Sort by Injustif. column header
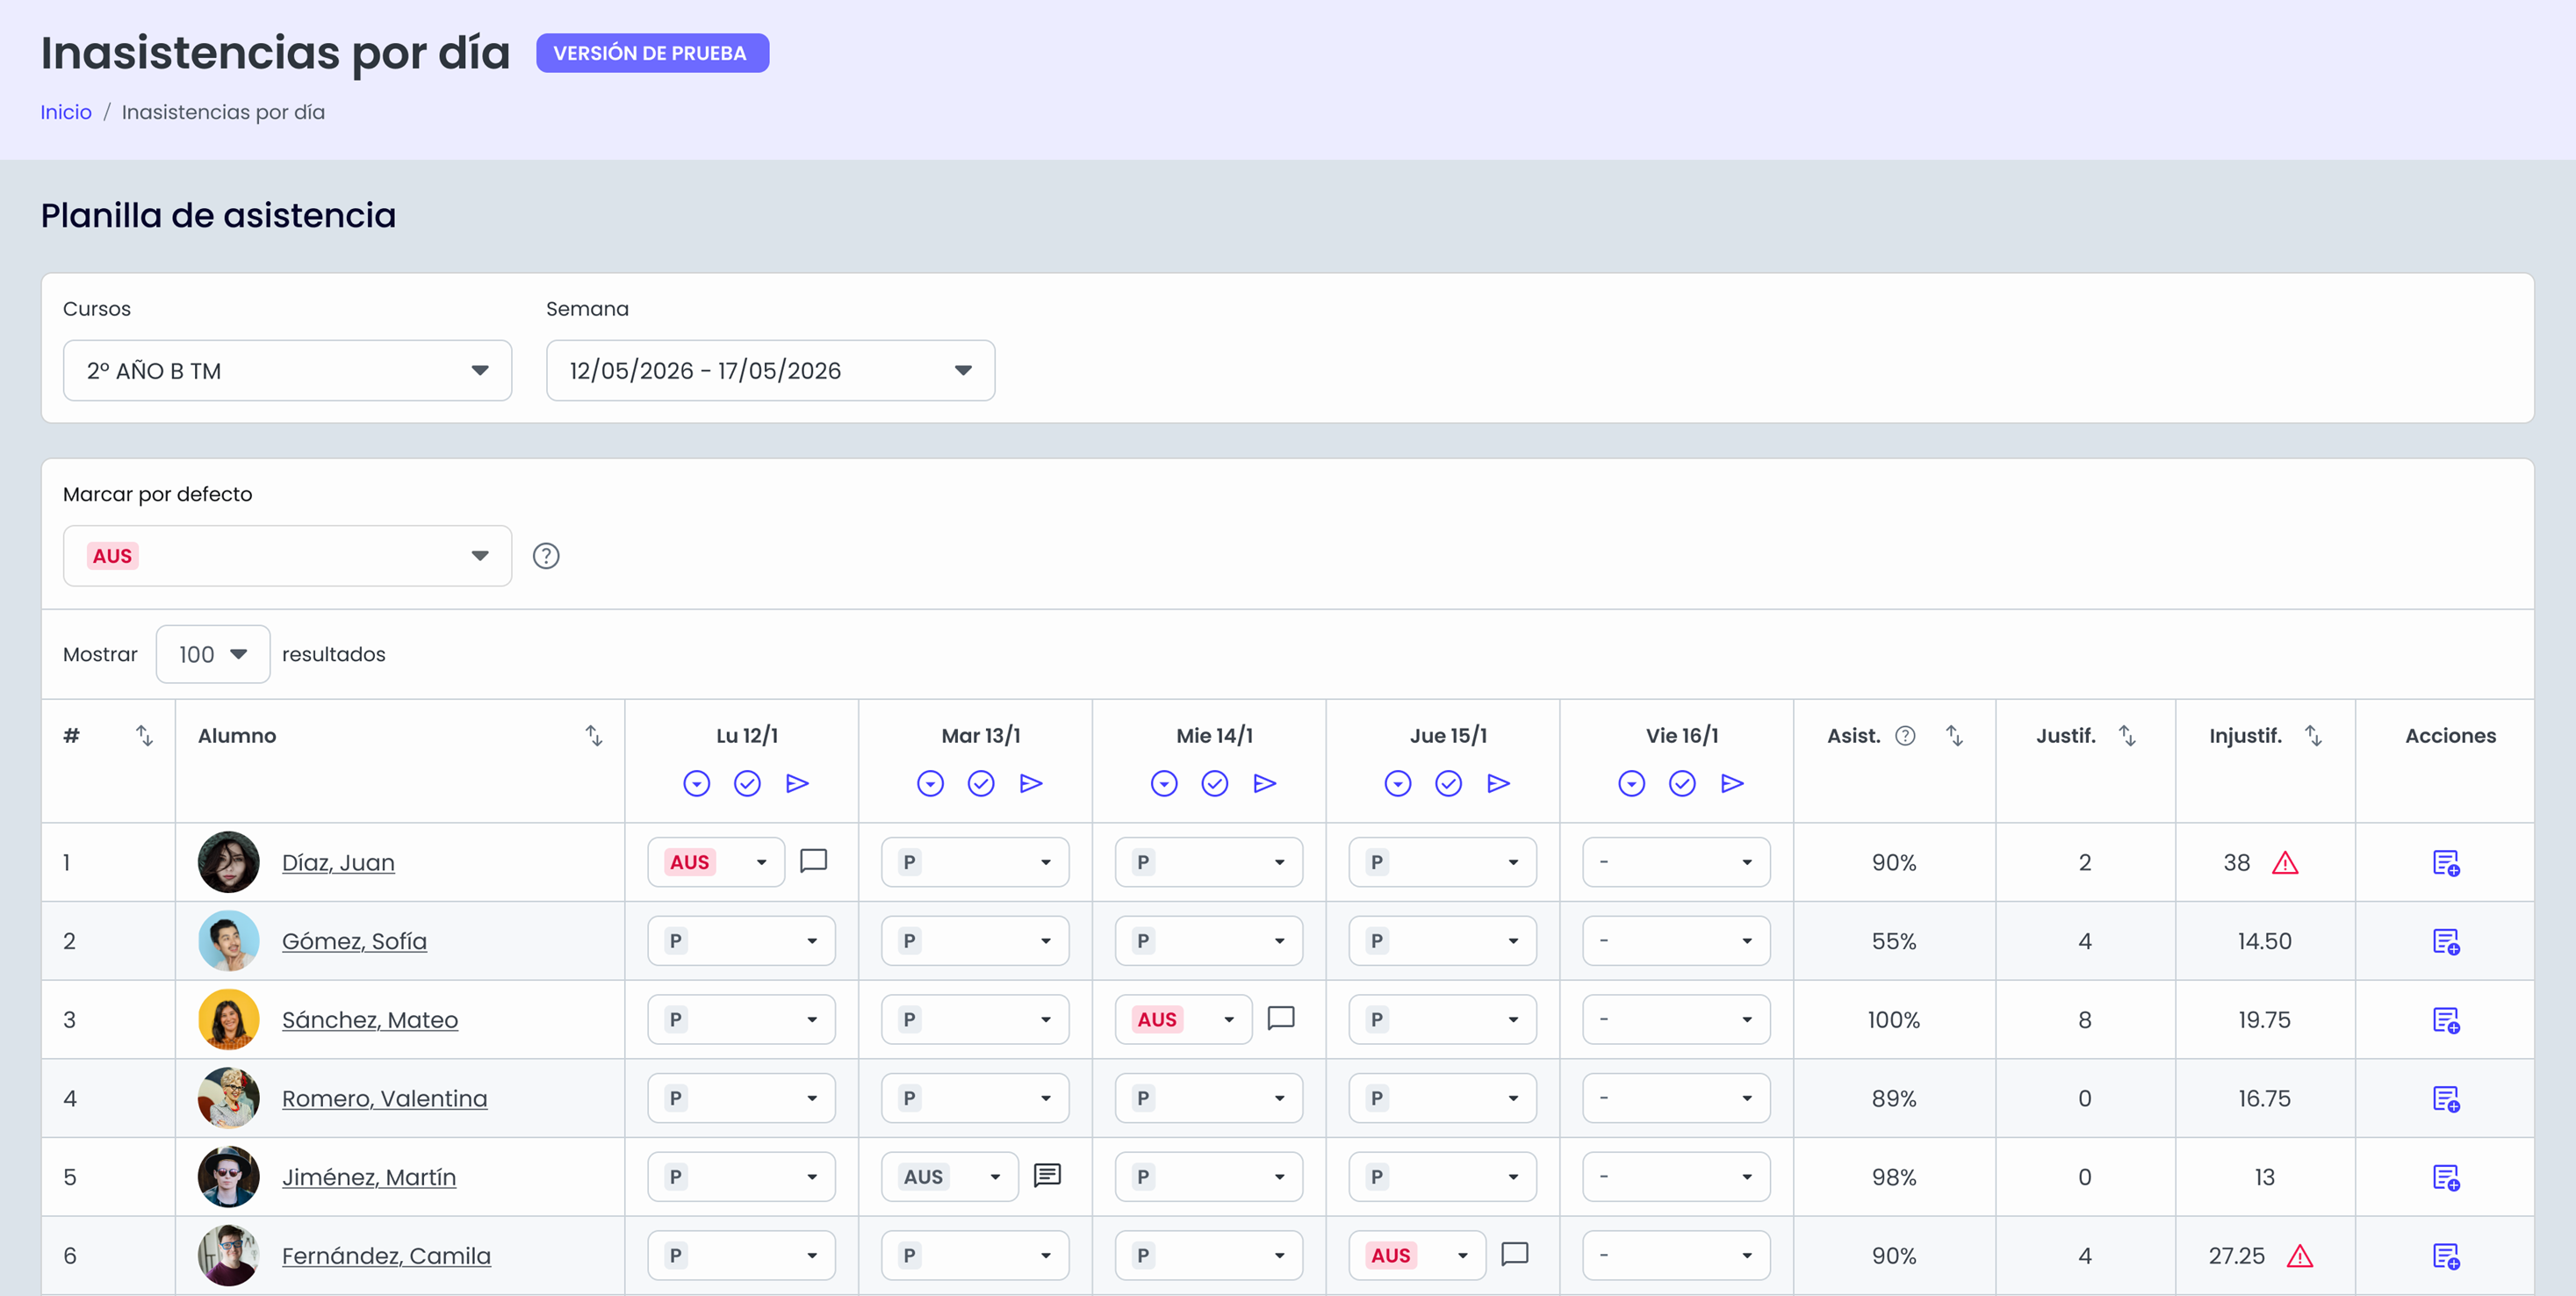 (x=2313, y=736)
